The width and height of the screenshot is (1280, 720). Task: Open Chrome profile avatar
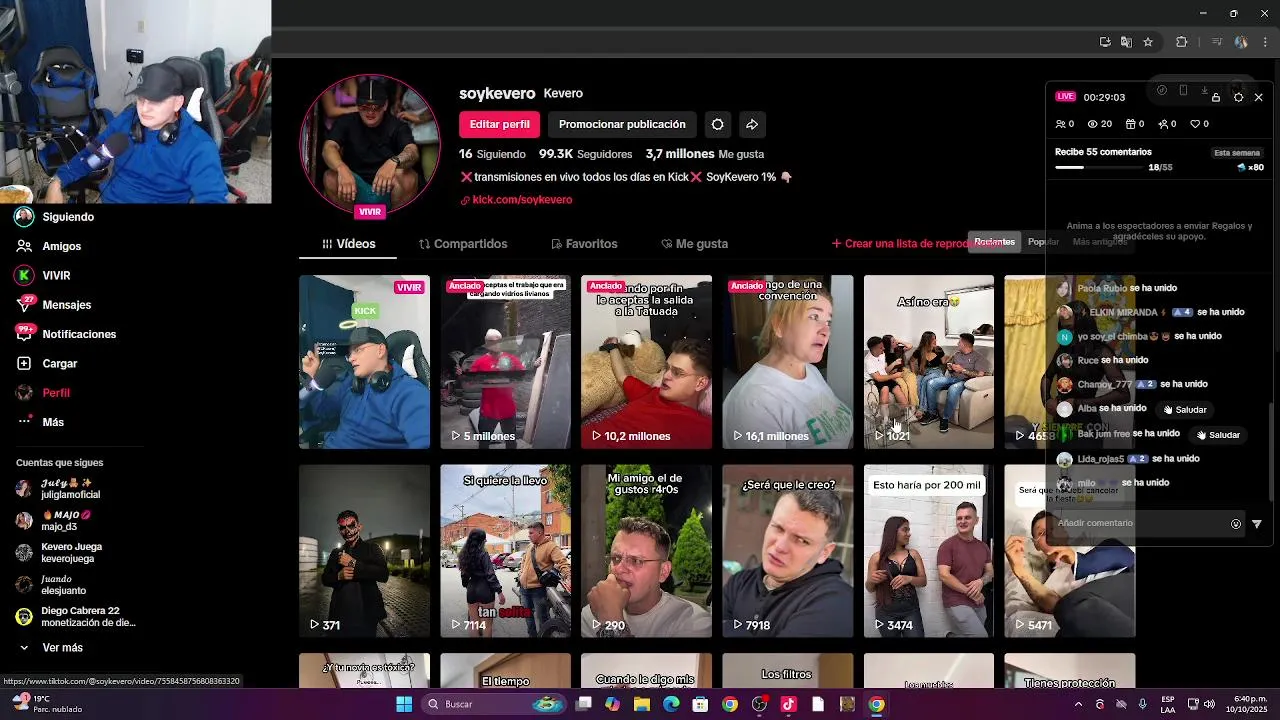(x=1241, y=42)
